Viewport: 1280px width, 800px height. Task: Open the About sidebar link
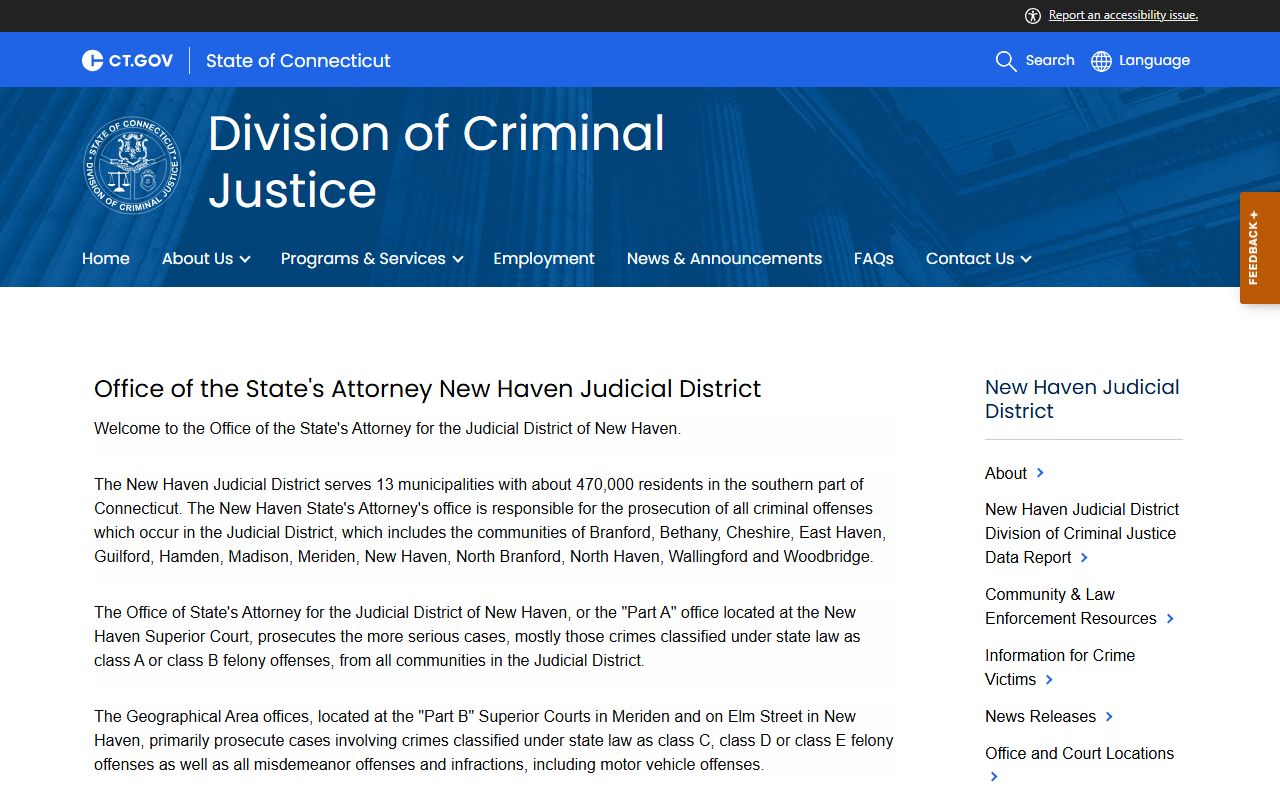pyautogui.click(x=1006, y=473)
